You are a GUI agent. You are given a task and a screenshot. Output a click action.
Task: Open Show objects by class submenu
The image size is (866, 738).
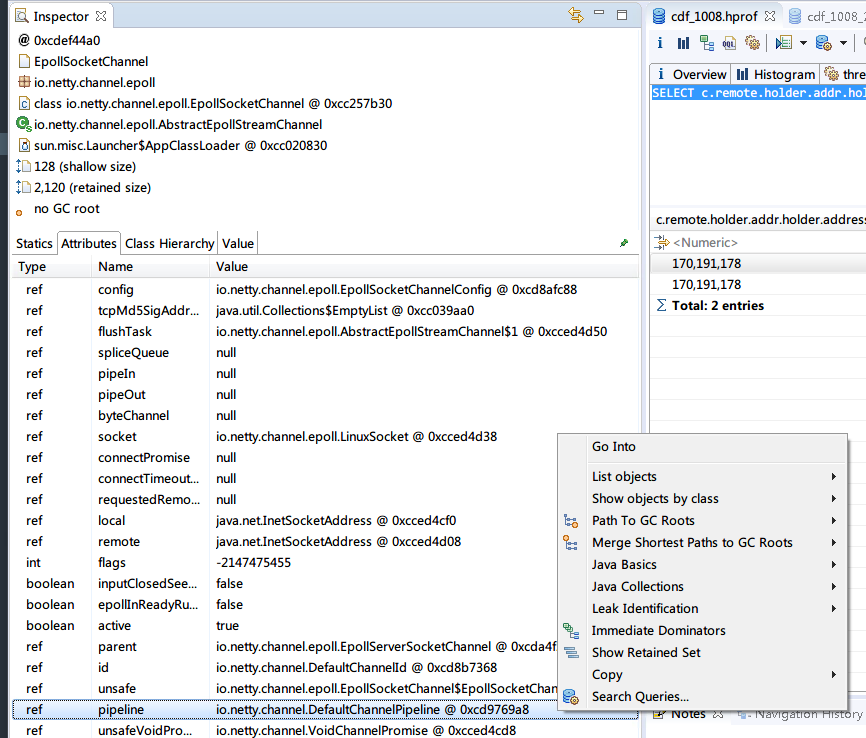pos(703,499)
